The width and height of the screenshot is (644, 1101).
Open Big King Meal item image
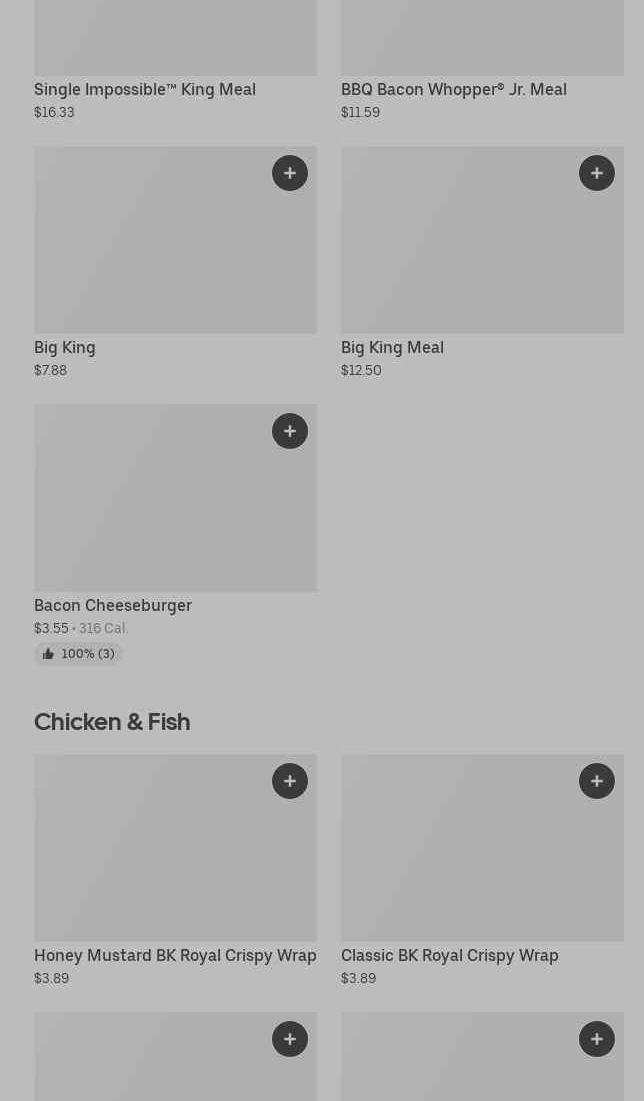(x=482, y=239)
